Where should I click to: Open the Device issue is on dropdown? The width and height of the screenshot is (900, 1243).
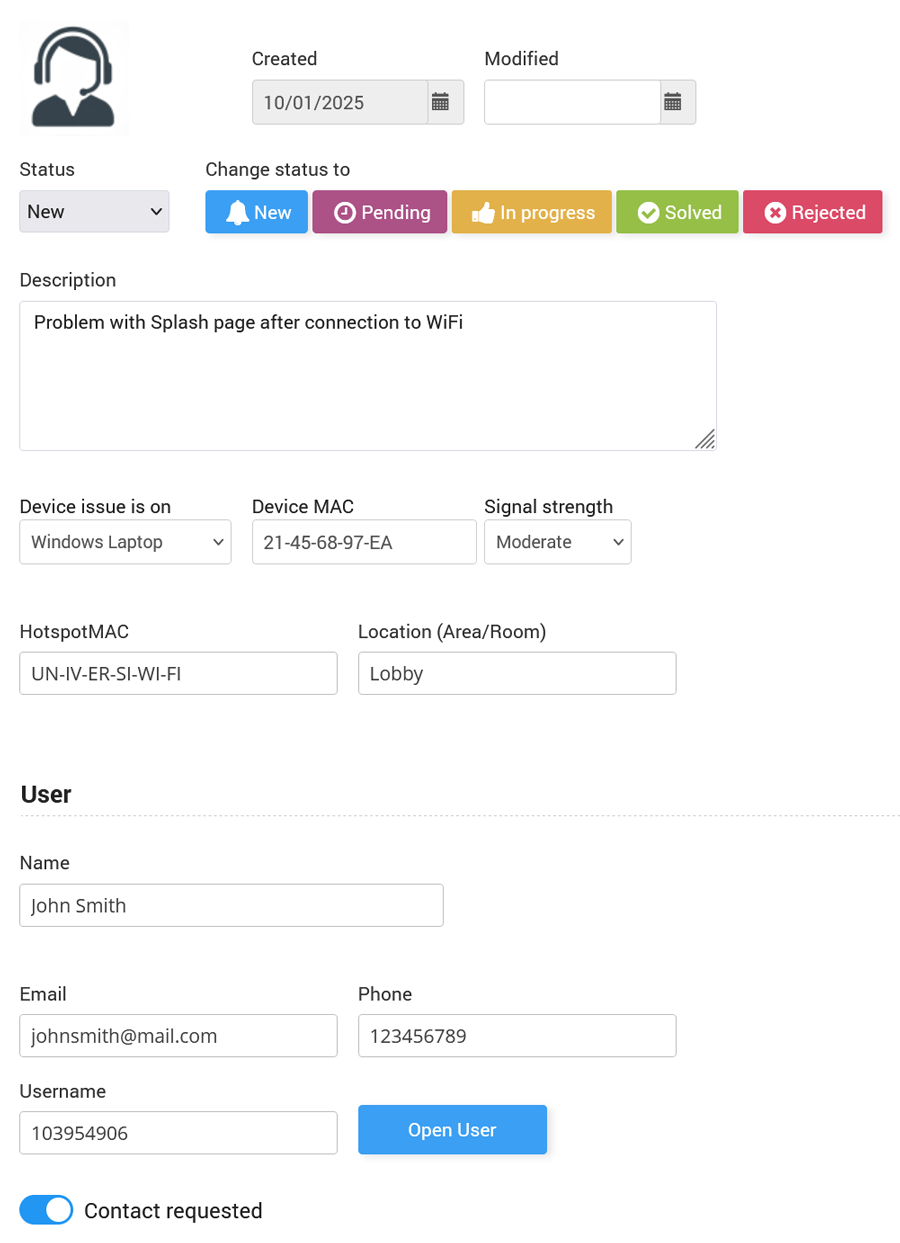click(x=125, y=542)
